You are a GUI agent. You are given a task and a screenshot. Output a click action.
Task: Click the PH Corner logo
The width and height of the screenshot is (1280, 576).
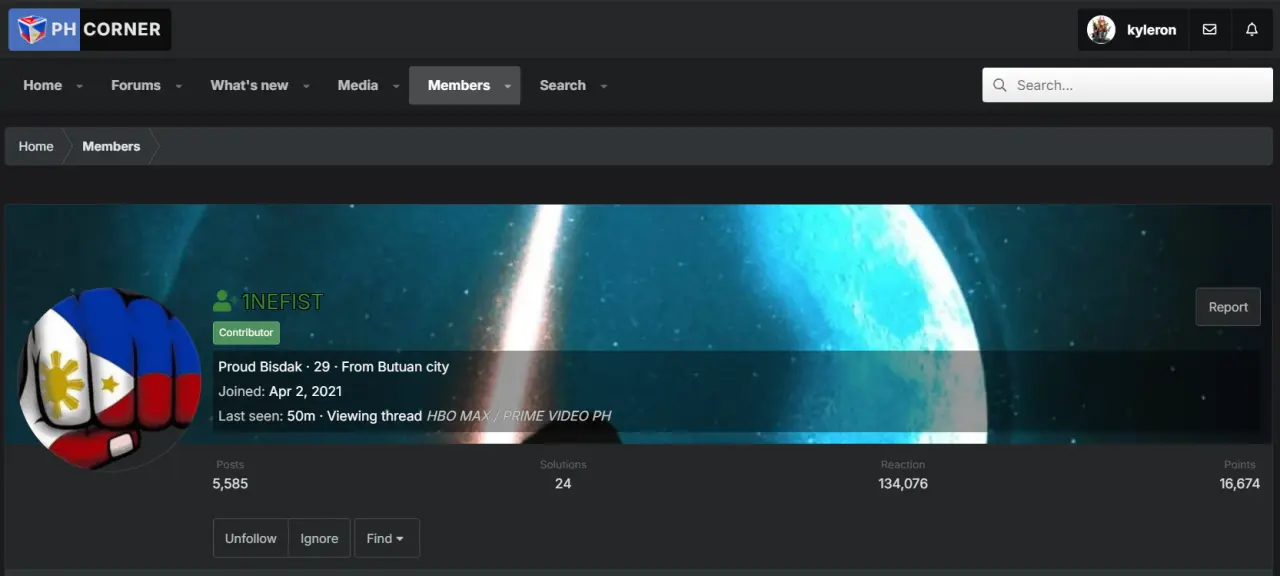(89, 30)
